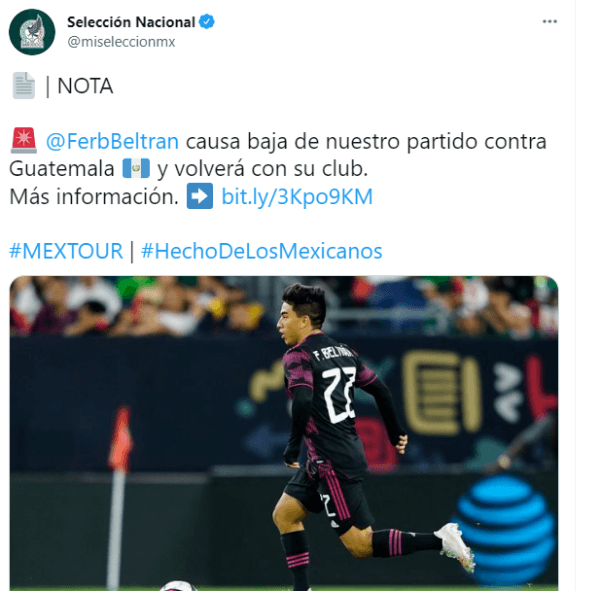
Task: Click the Selección Nacional profile avatar
Action: tap(32, 32)
